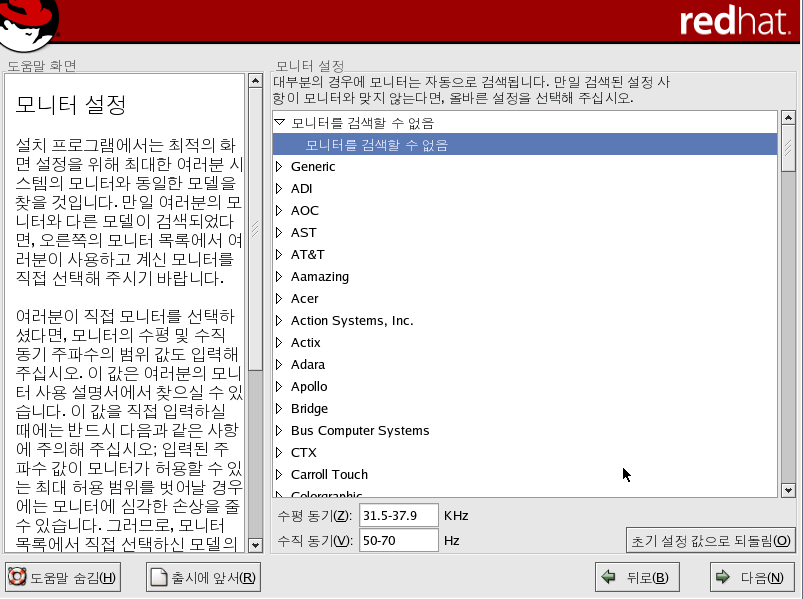Click the help panel scrollbar thumb
This screenshot has width=803, height=599.
tap(255, 229)
